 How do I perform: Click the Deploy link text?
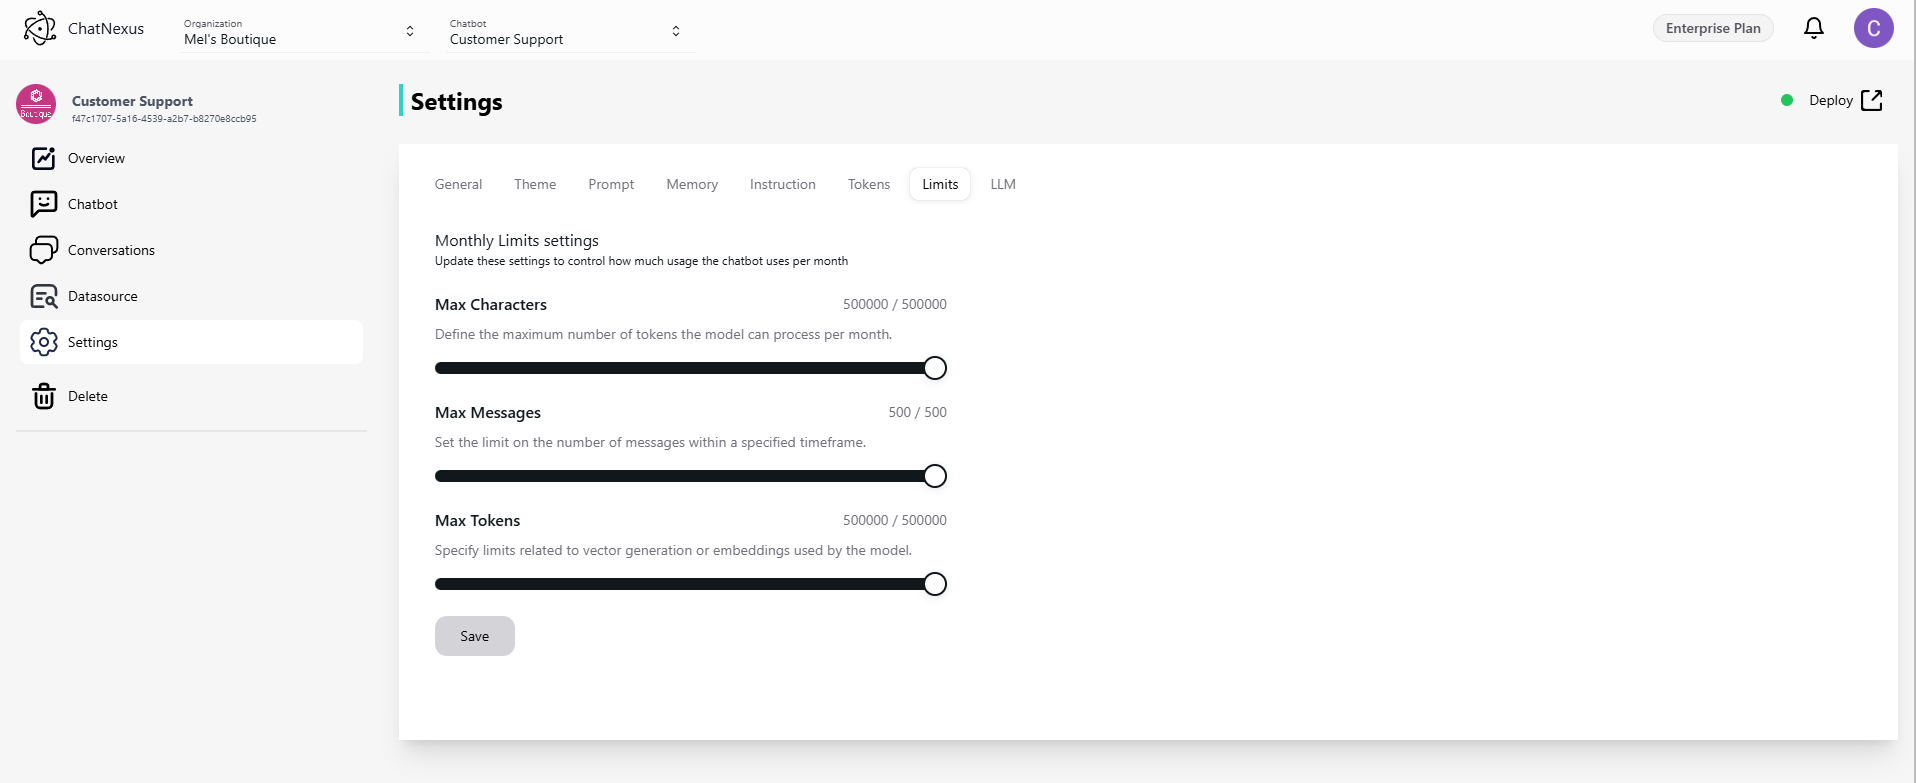coord(1831,100)
